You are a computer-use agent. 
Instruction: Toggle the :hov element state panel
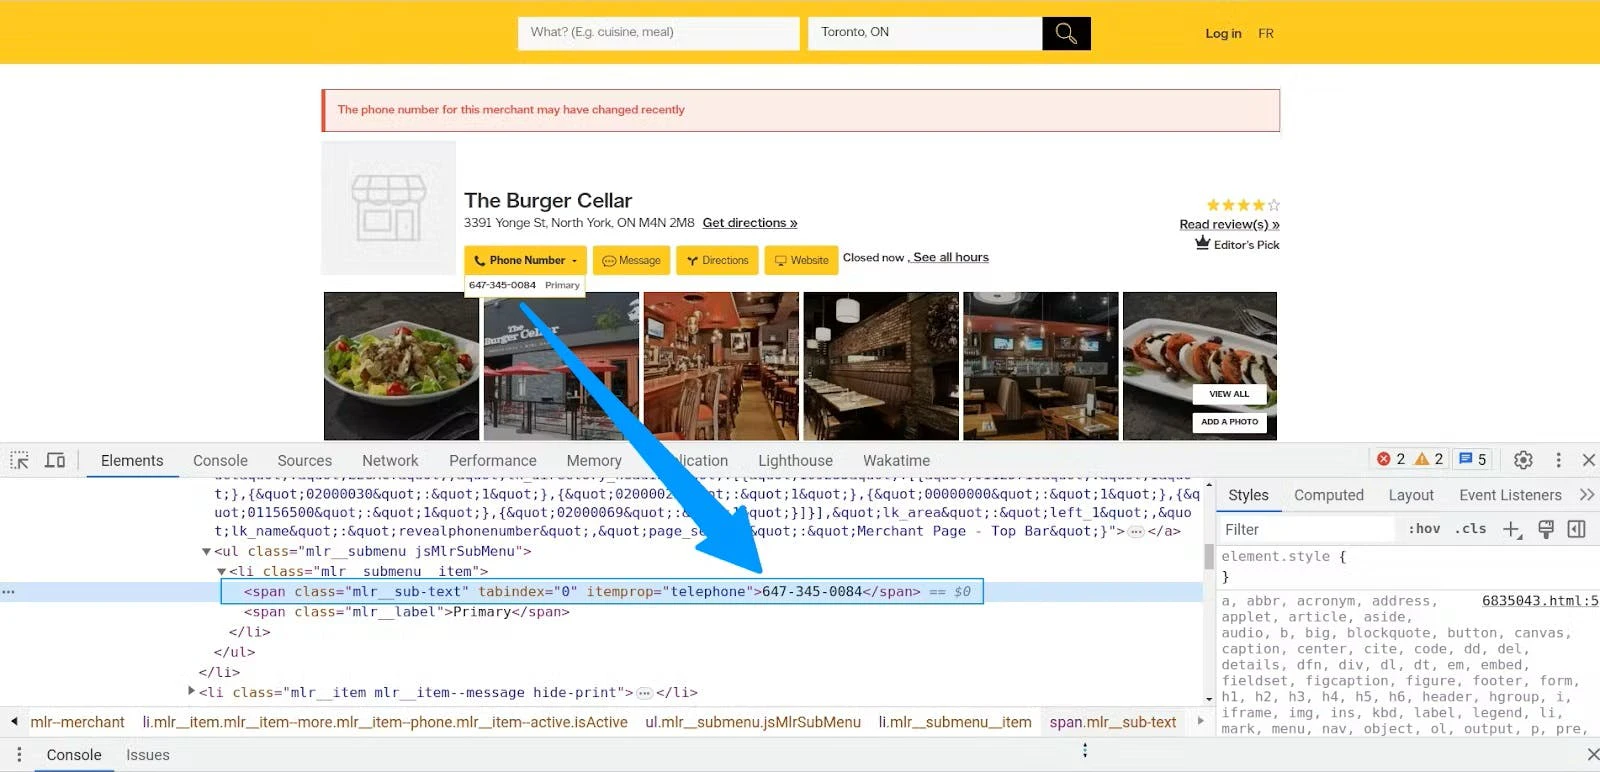[x=1424, y=529]
